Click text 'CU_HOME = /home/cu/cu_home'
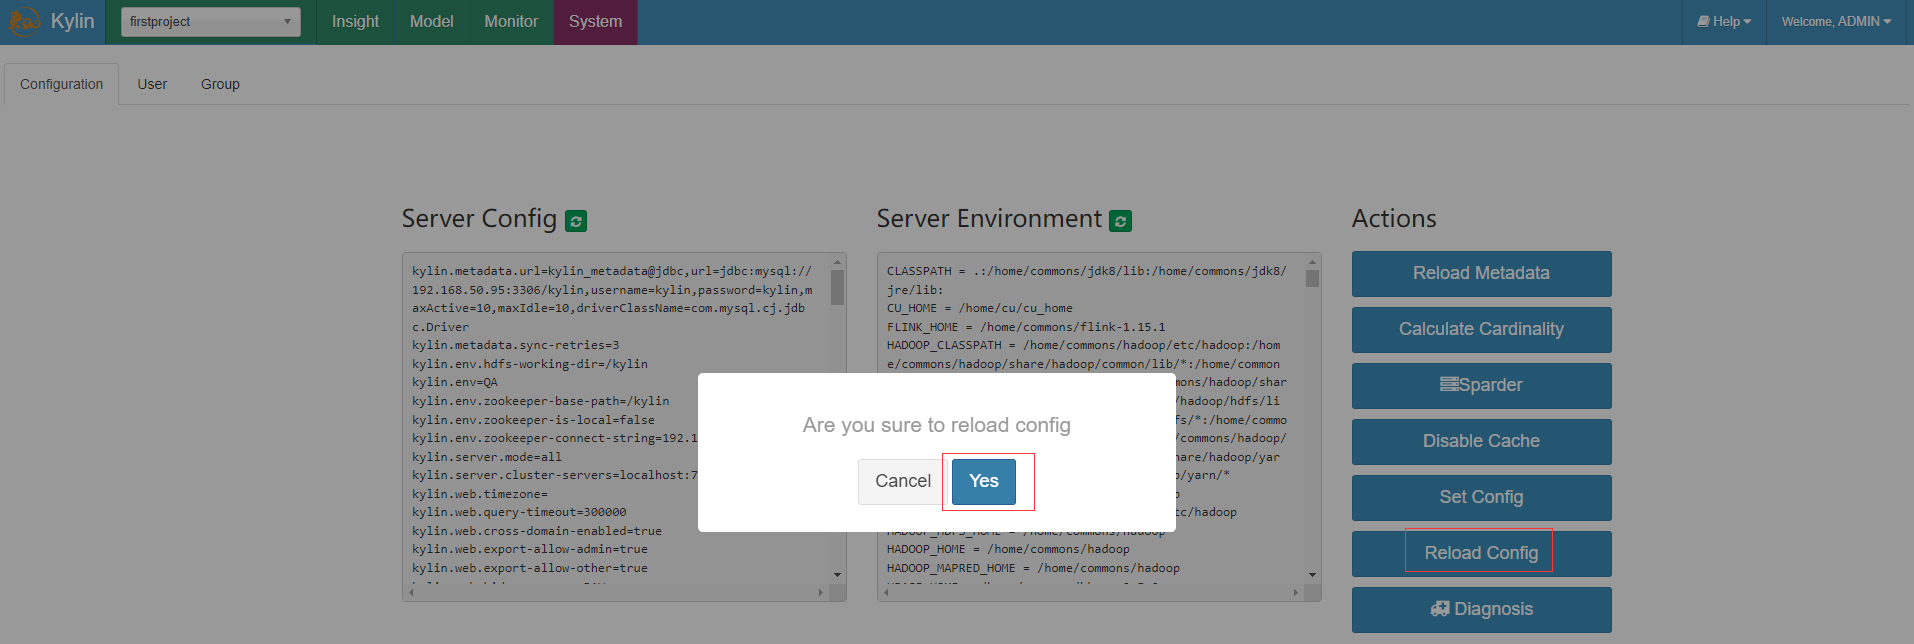This screenshot has width=1914, height=644. 979,308
